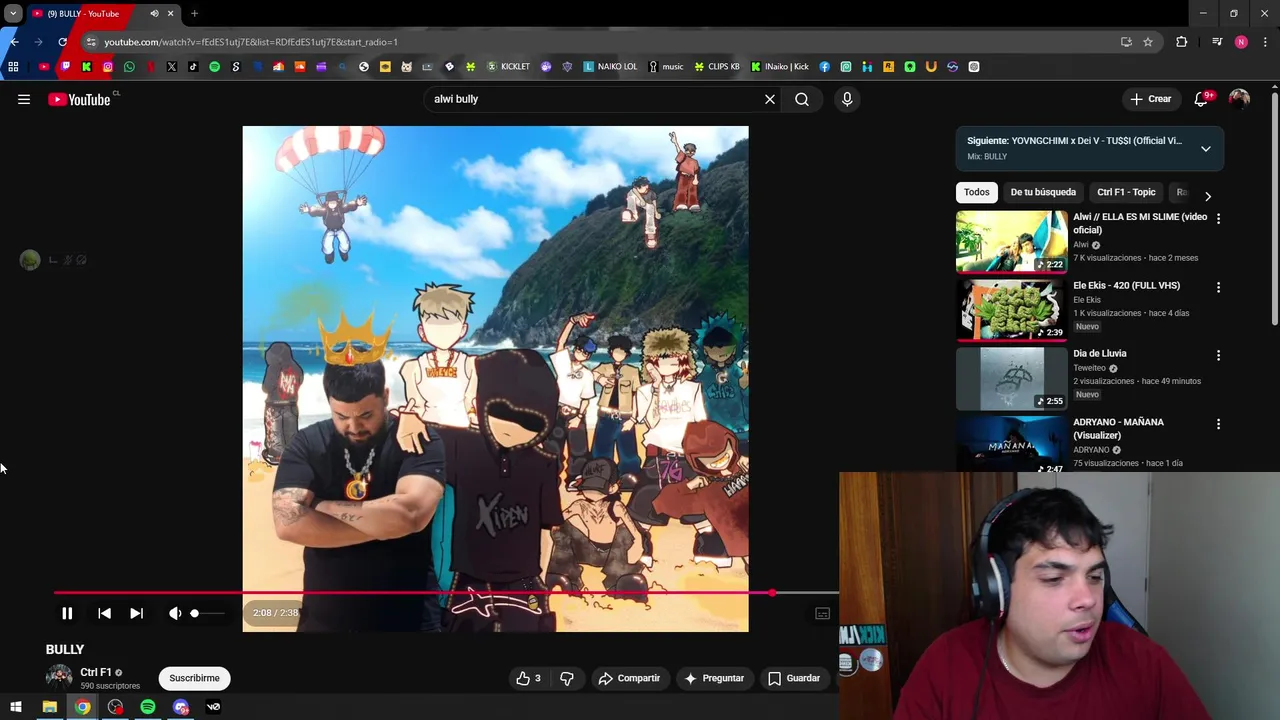Skip to next video
This screenshot has height=720, width=1280.
click(137, 613)
